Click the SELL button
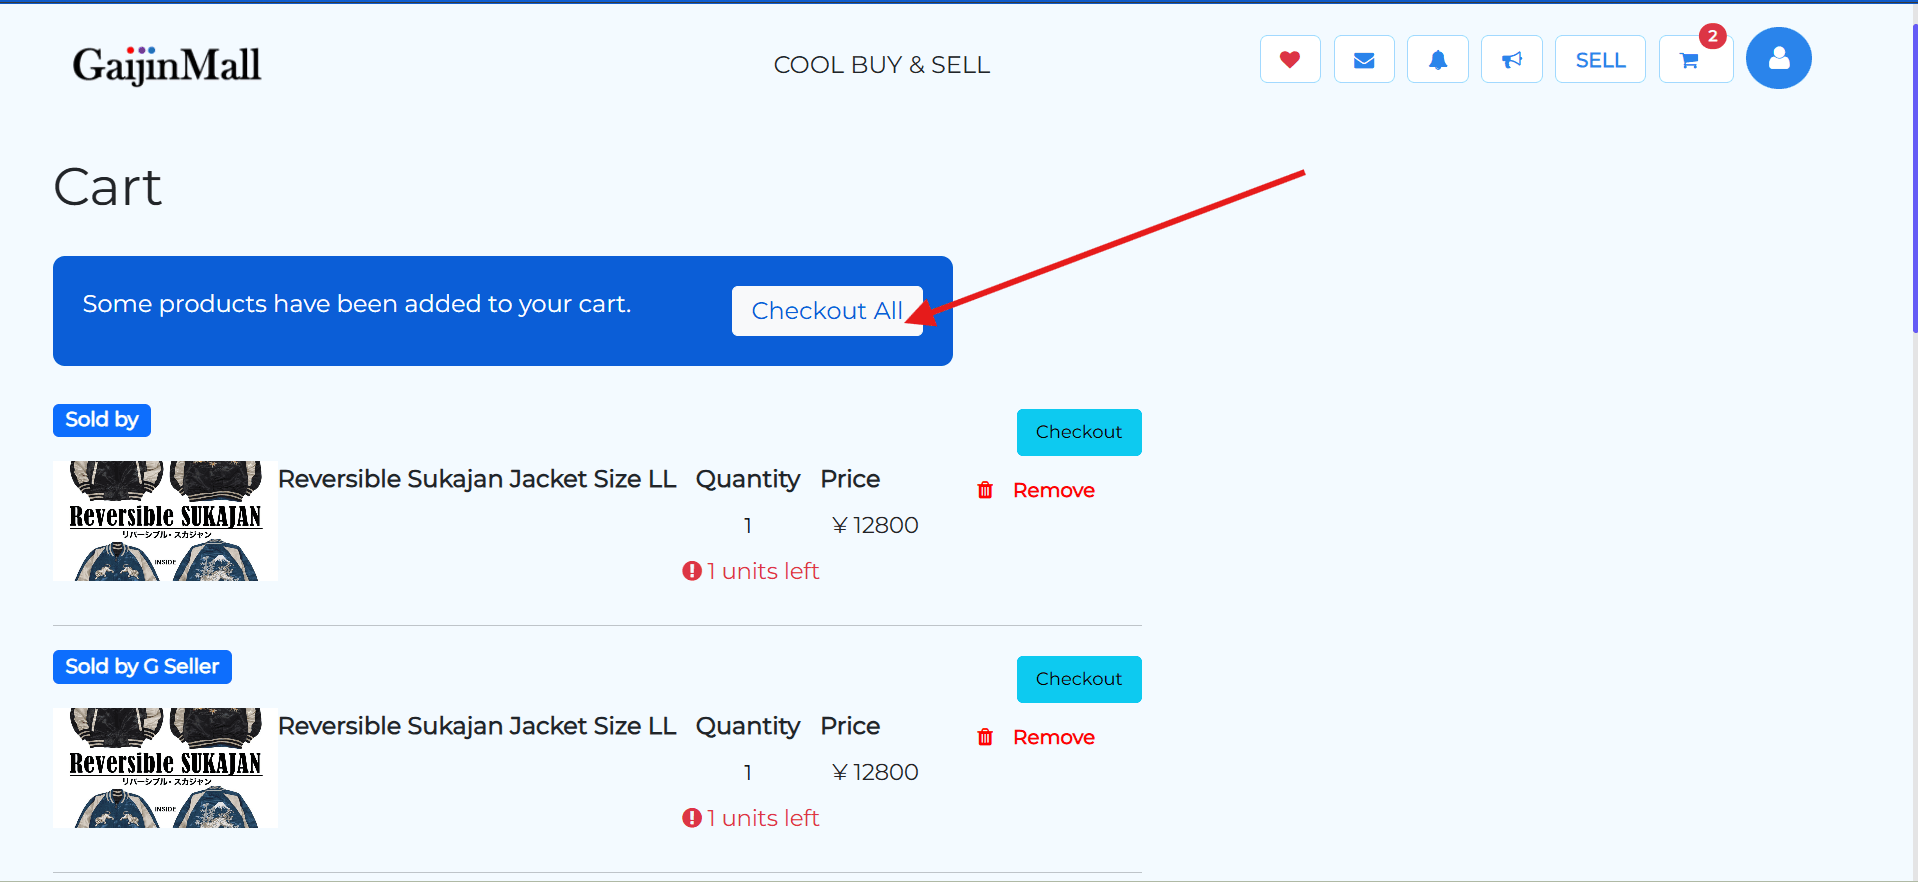The width and height of the screenshot is (1918, 882). 1599,59
